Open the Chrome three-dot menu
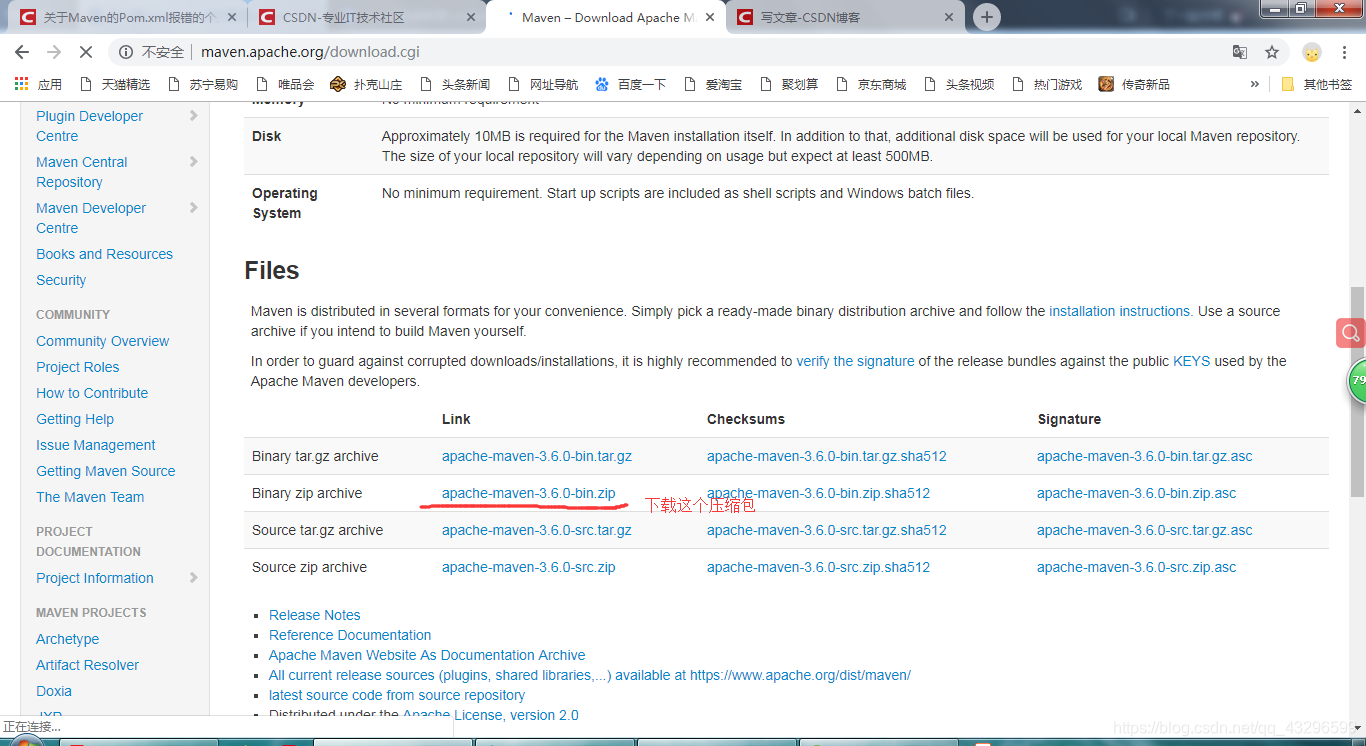1366x746 pixels. [x=1345, y=52]
